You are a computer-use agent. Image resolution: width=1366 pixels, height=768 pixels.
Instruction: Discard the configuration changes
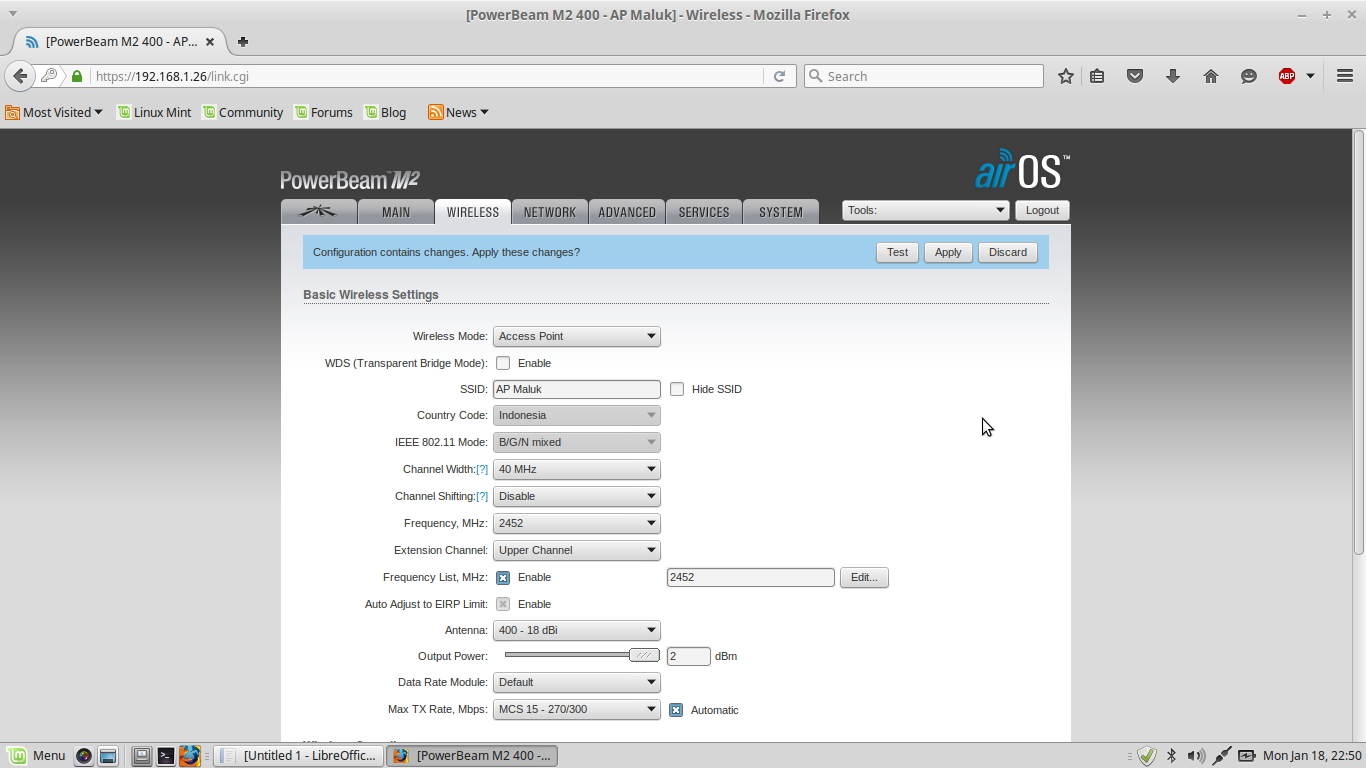click(1008, 252)
